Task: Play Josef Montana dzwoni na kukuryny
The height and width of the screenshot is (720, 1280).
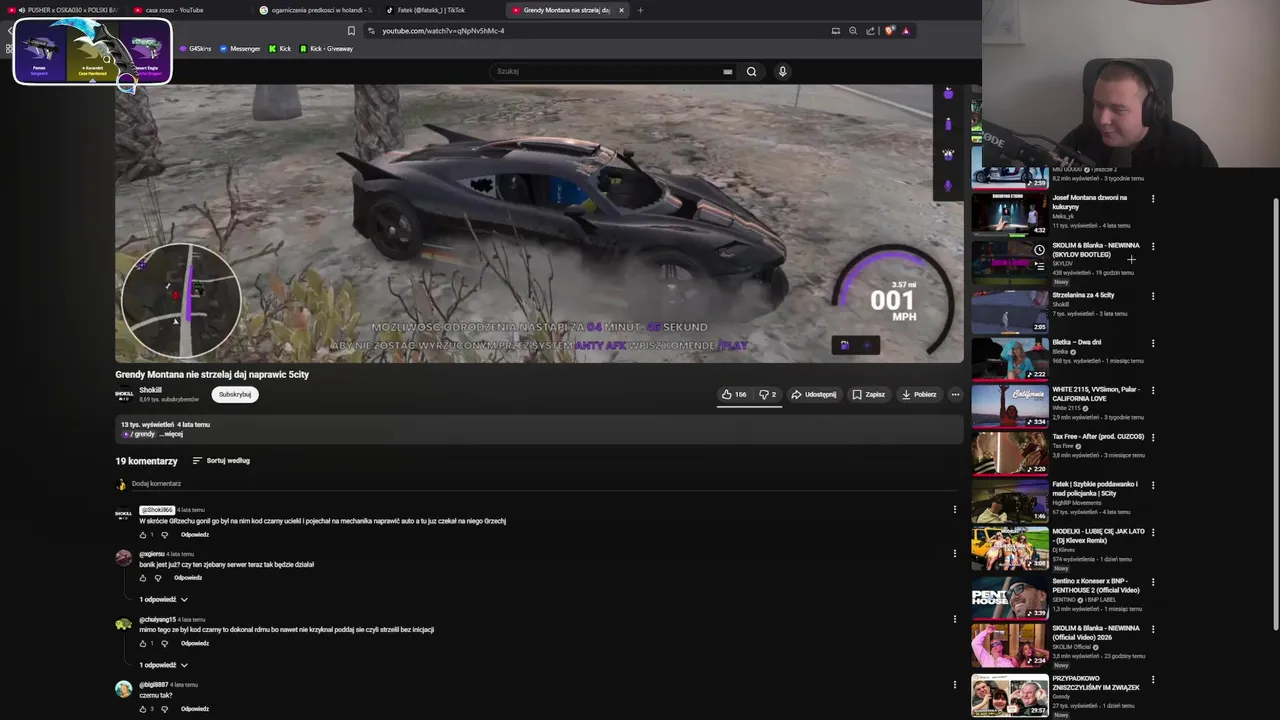Action: [x=1009, y=213]
